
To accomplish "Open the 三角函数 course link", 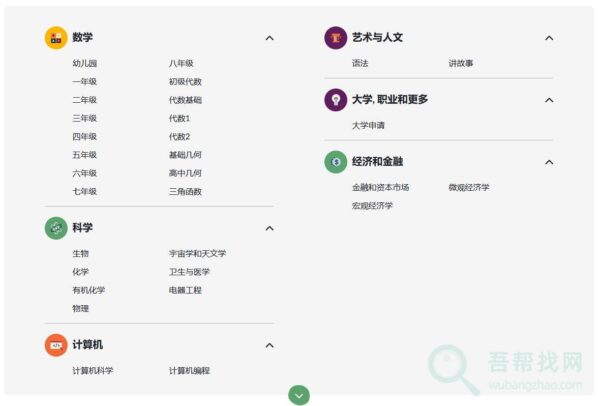I will [x=185, y=191].
